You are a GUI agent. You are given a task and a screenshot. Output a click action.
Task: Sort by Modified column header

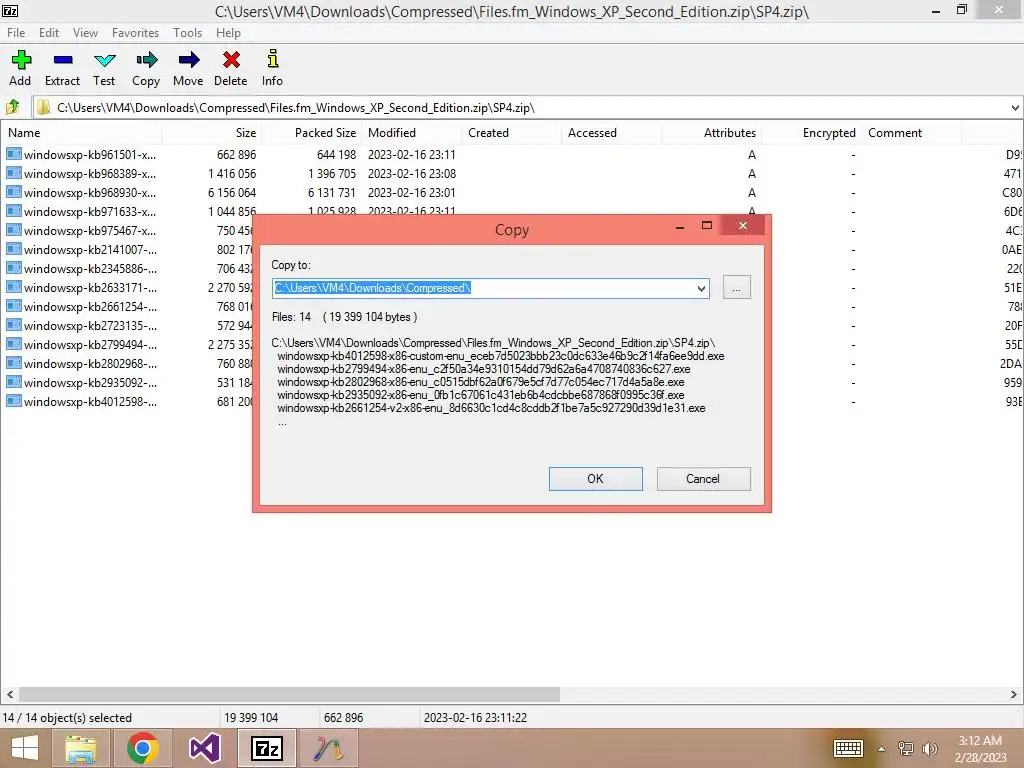411,133
